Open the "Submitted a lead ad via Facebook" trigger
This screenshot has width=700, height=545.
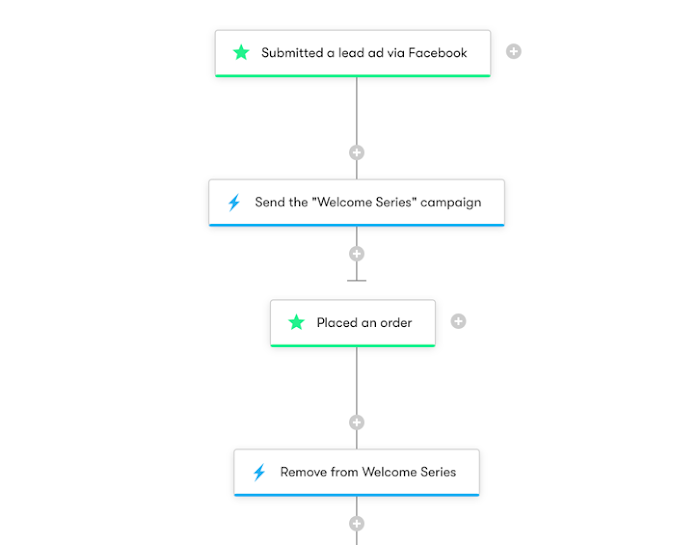[353, 53]
